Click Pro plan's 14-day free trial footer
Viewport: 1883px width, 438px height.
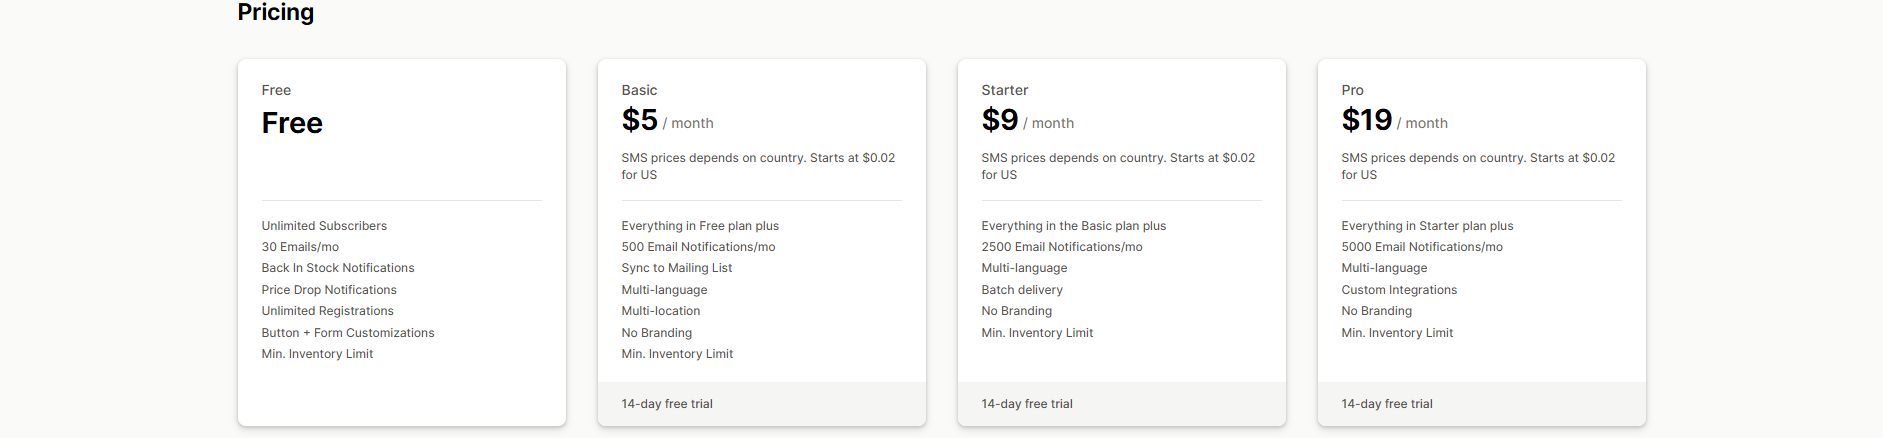tap(1387, 404)
